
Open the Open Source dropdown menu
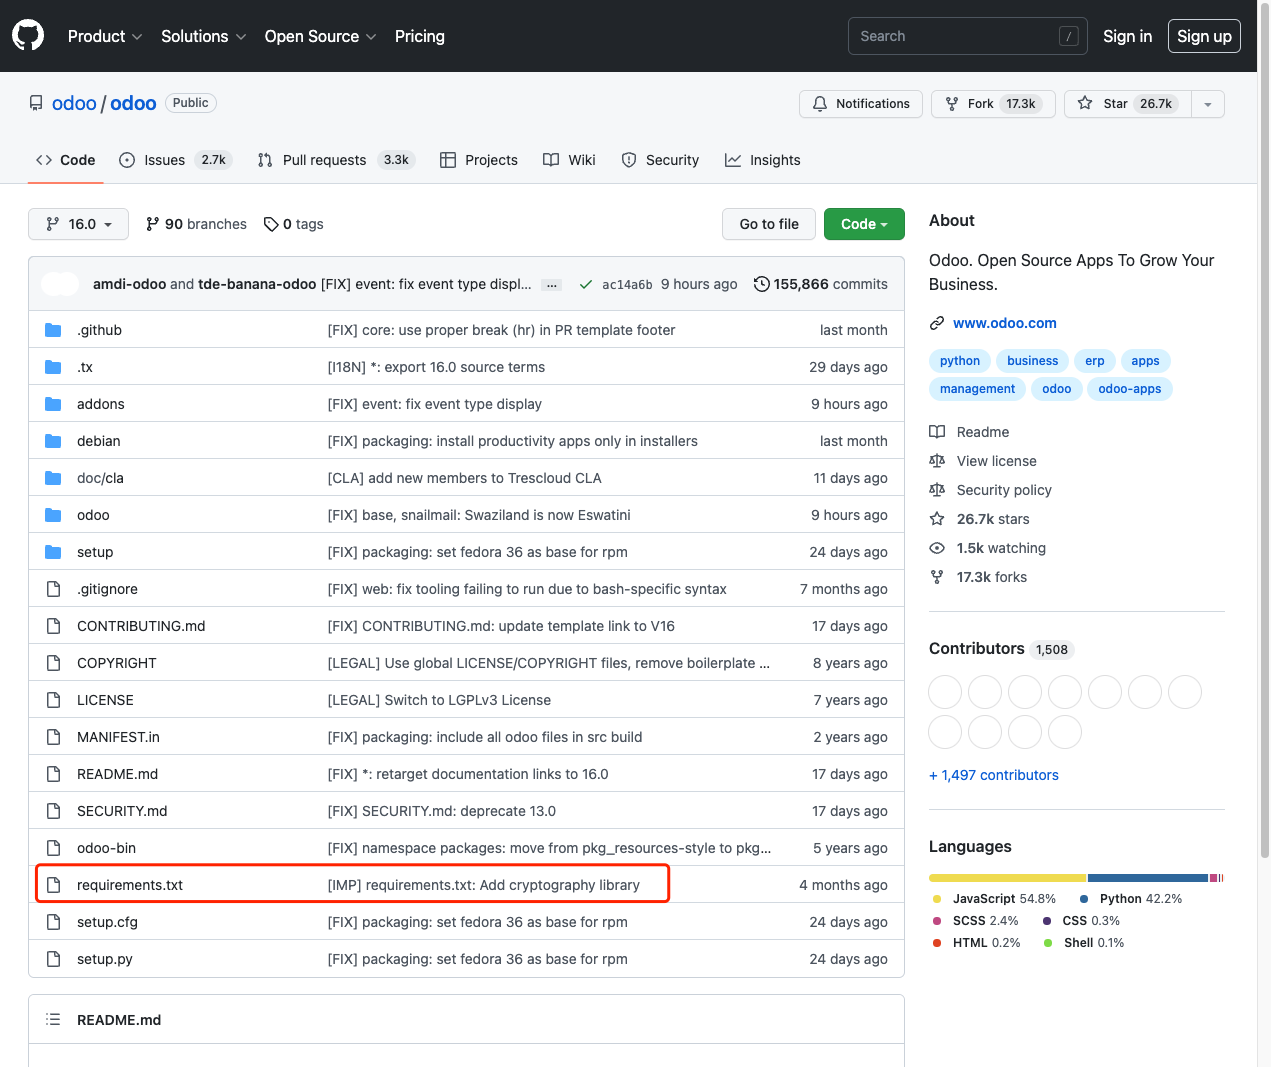(321, 36)
